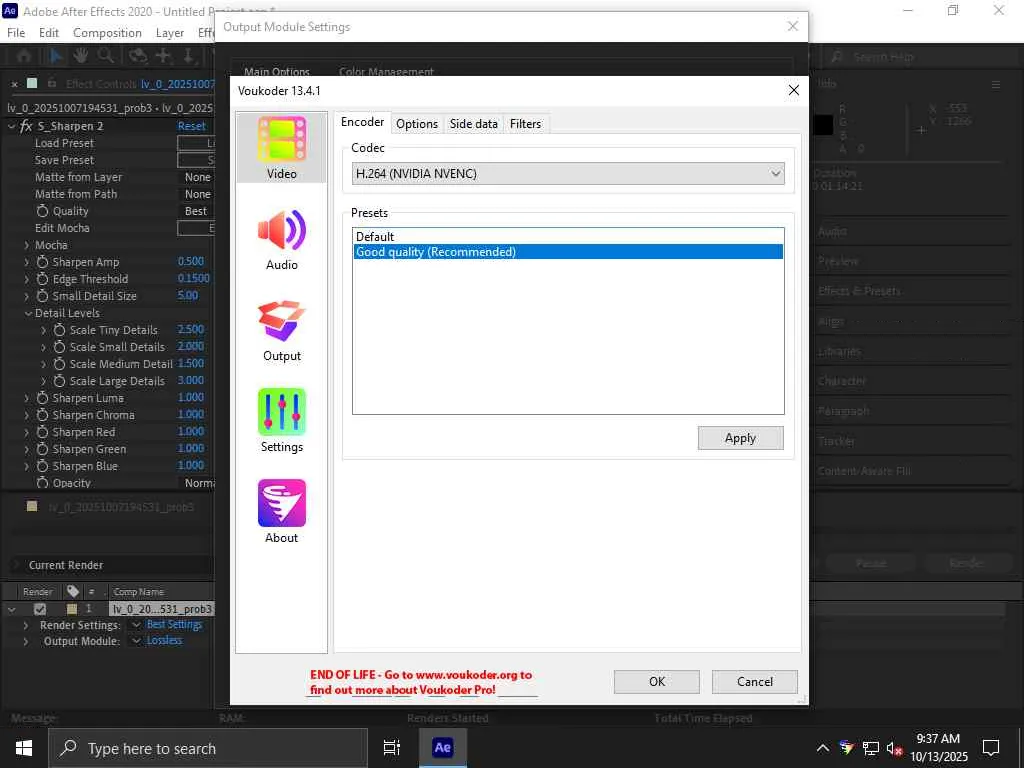Click Cancel in Voukoder dialog
This screenshot has width=1024, height=768.
coord(754,681)
